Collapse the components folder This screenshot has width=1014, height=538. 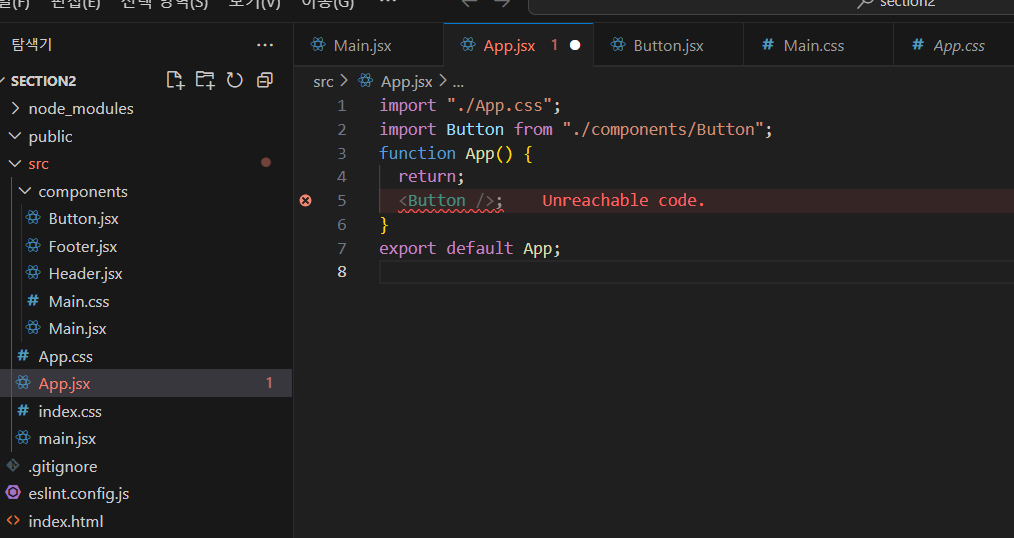(25, 191)
